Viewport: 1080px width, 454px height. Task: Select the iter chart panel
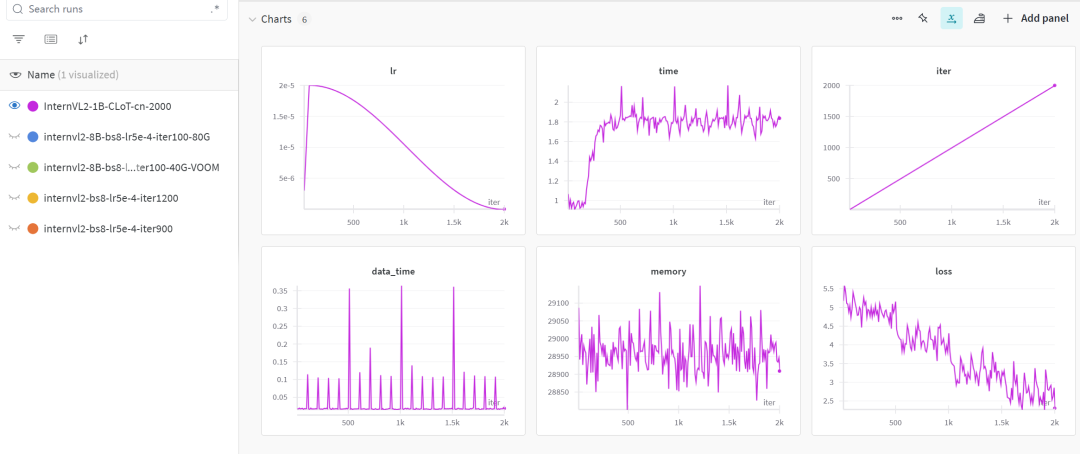pos(944,141)
